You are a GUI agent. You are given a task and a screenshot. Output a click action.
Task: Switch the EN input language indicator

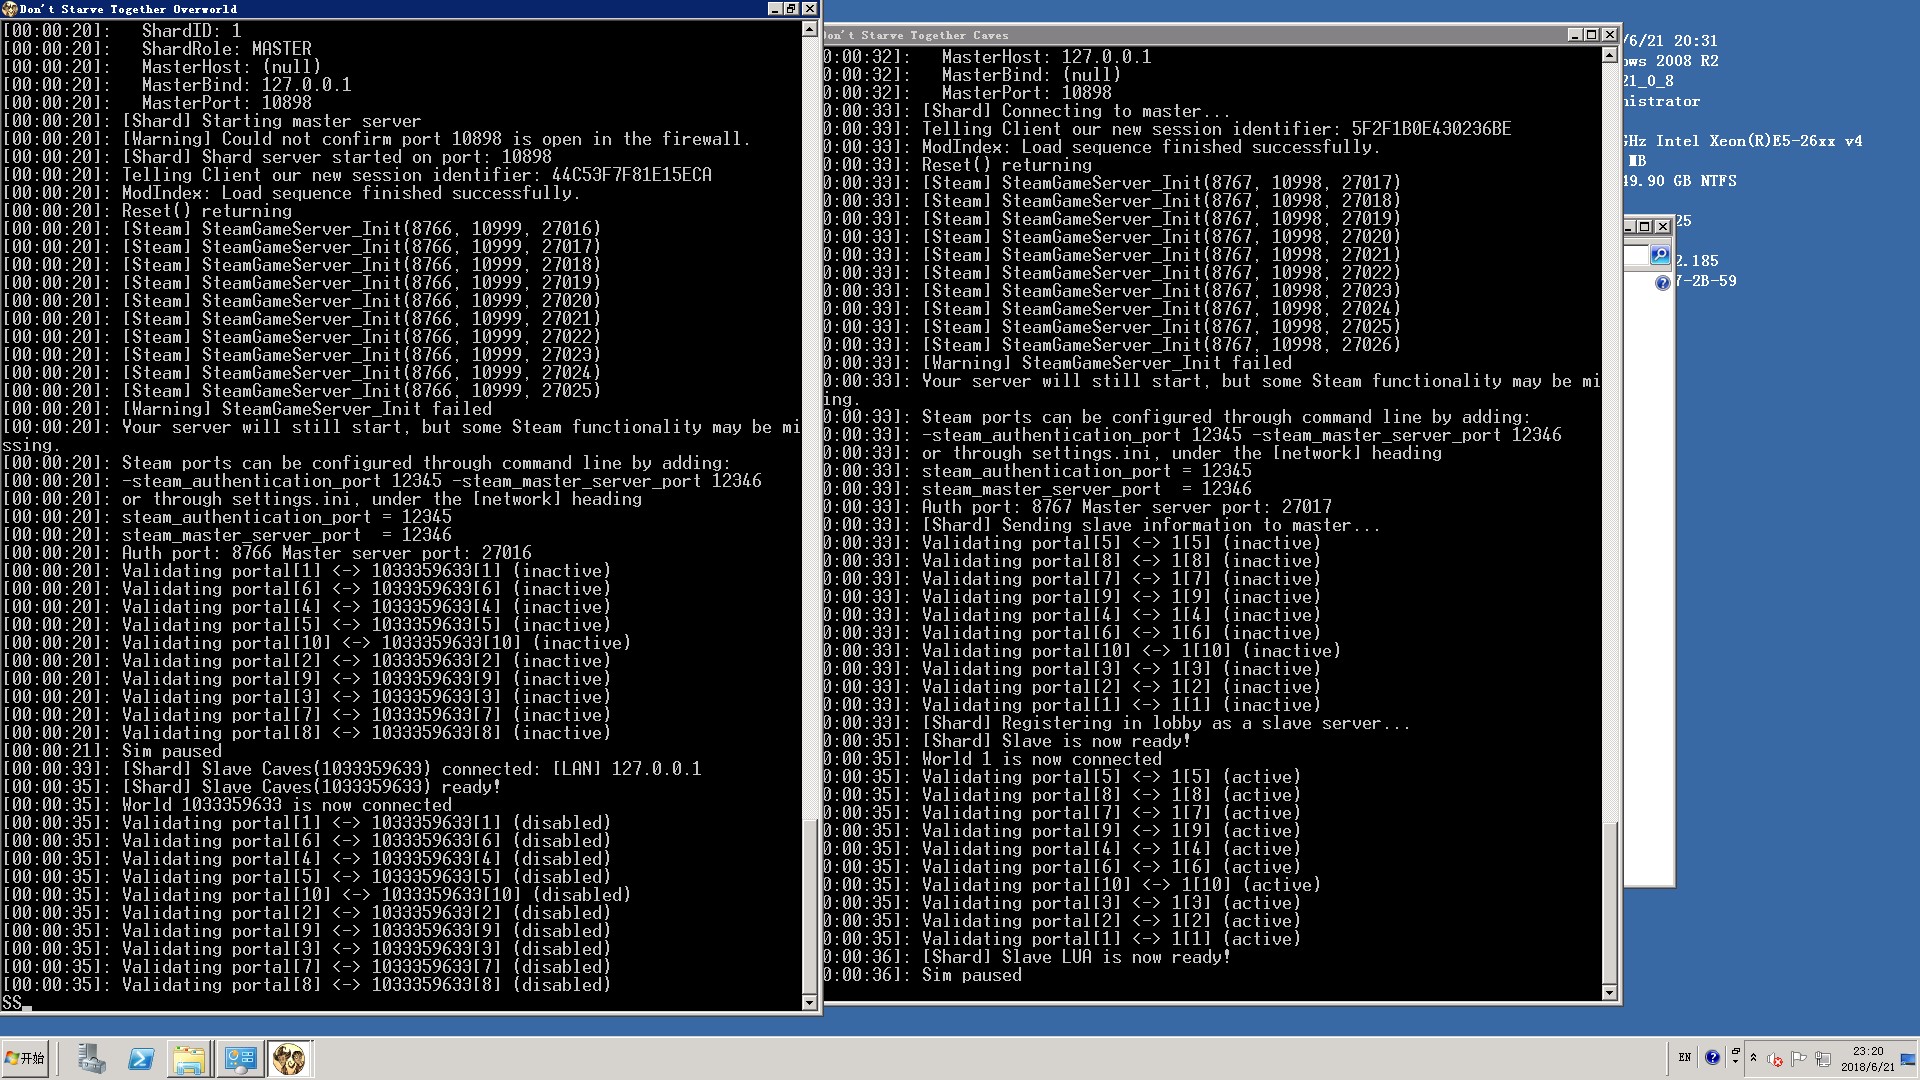tap(1685, 1058)
